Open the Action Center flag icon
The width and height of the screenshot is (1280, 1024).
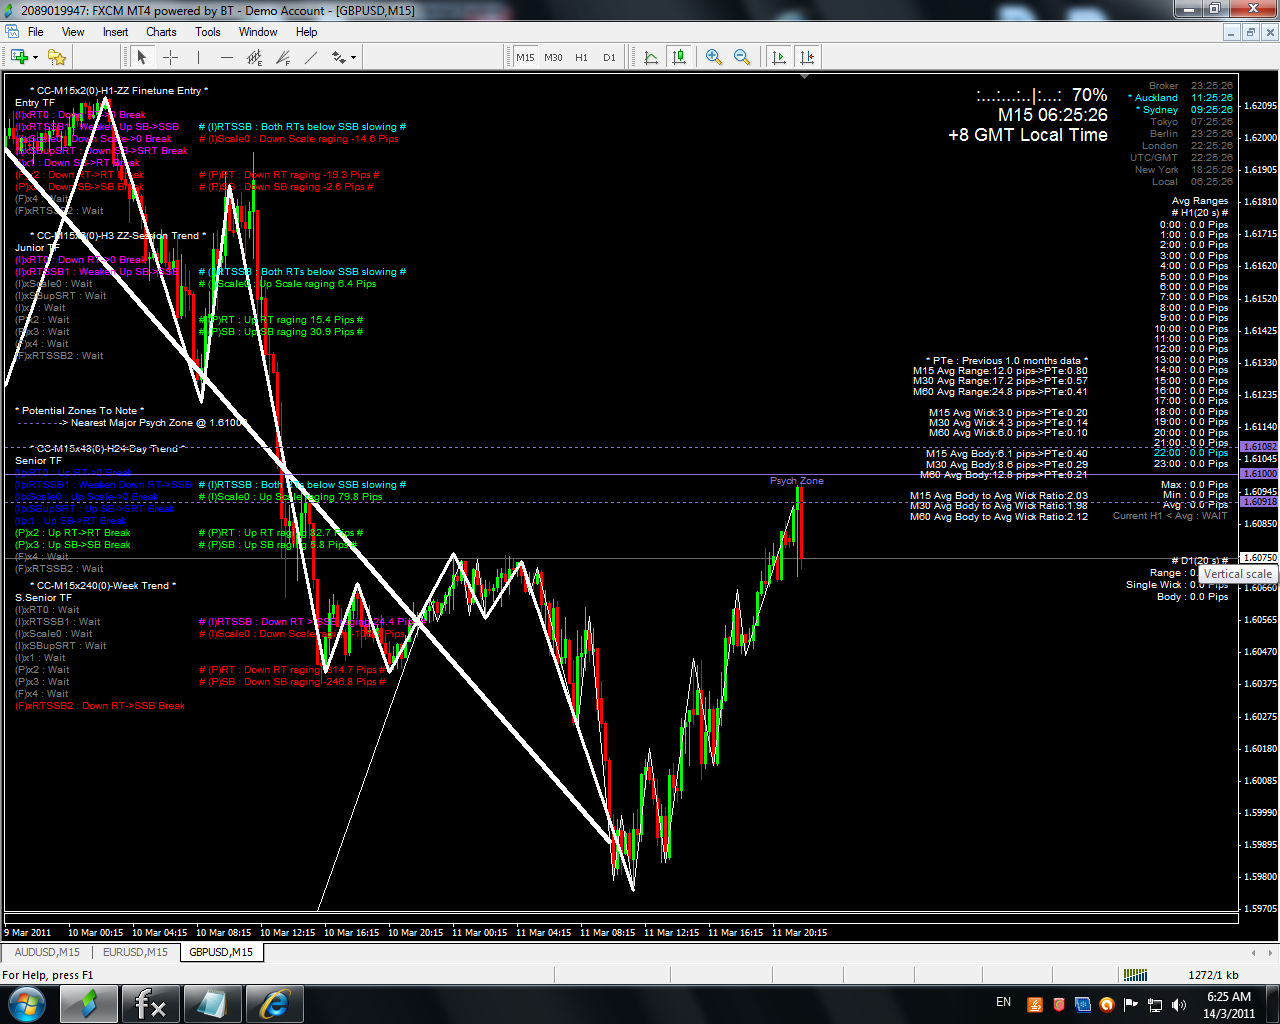tap(1131, 1005)
